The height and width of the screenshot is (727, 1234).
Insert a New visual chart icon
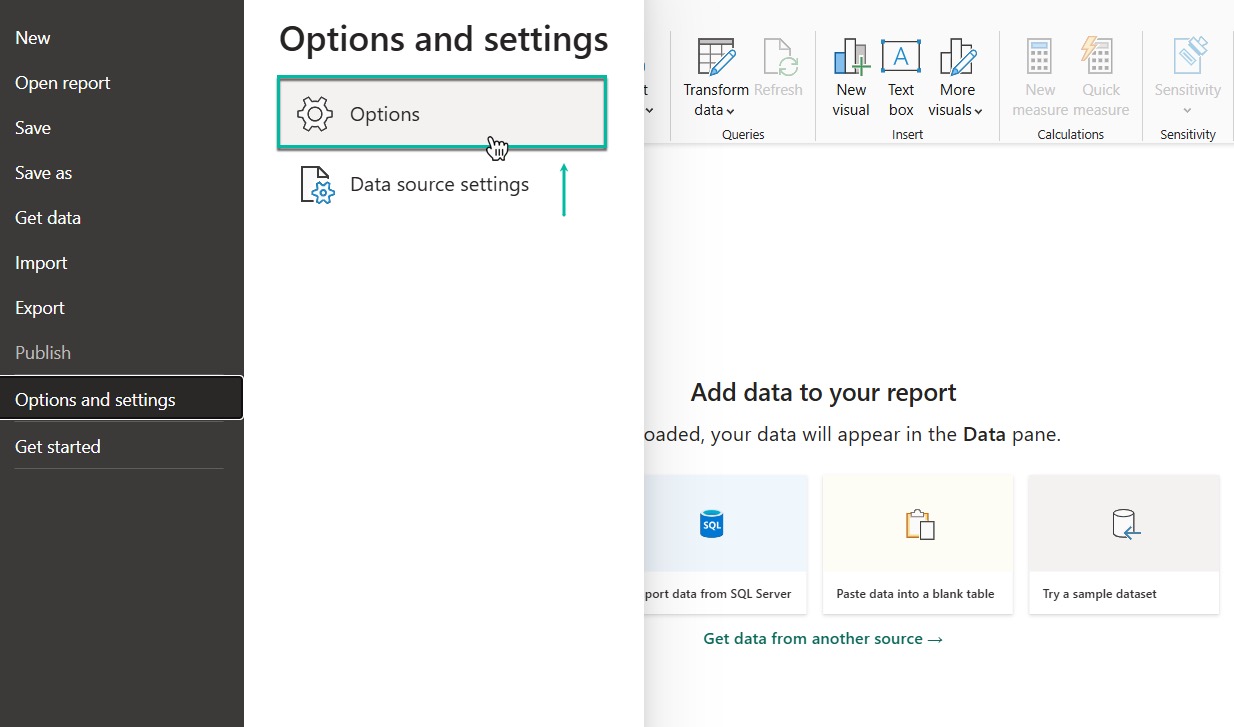point(851,57)
